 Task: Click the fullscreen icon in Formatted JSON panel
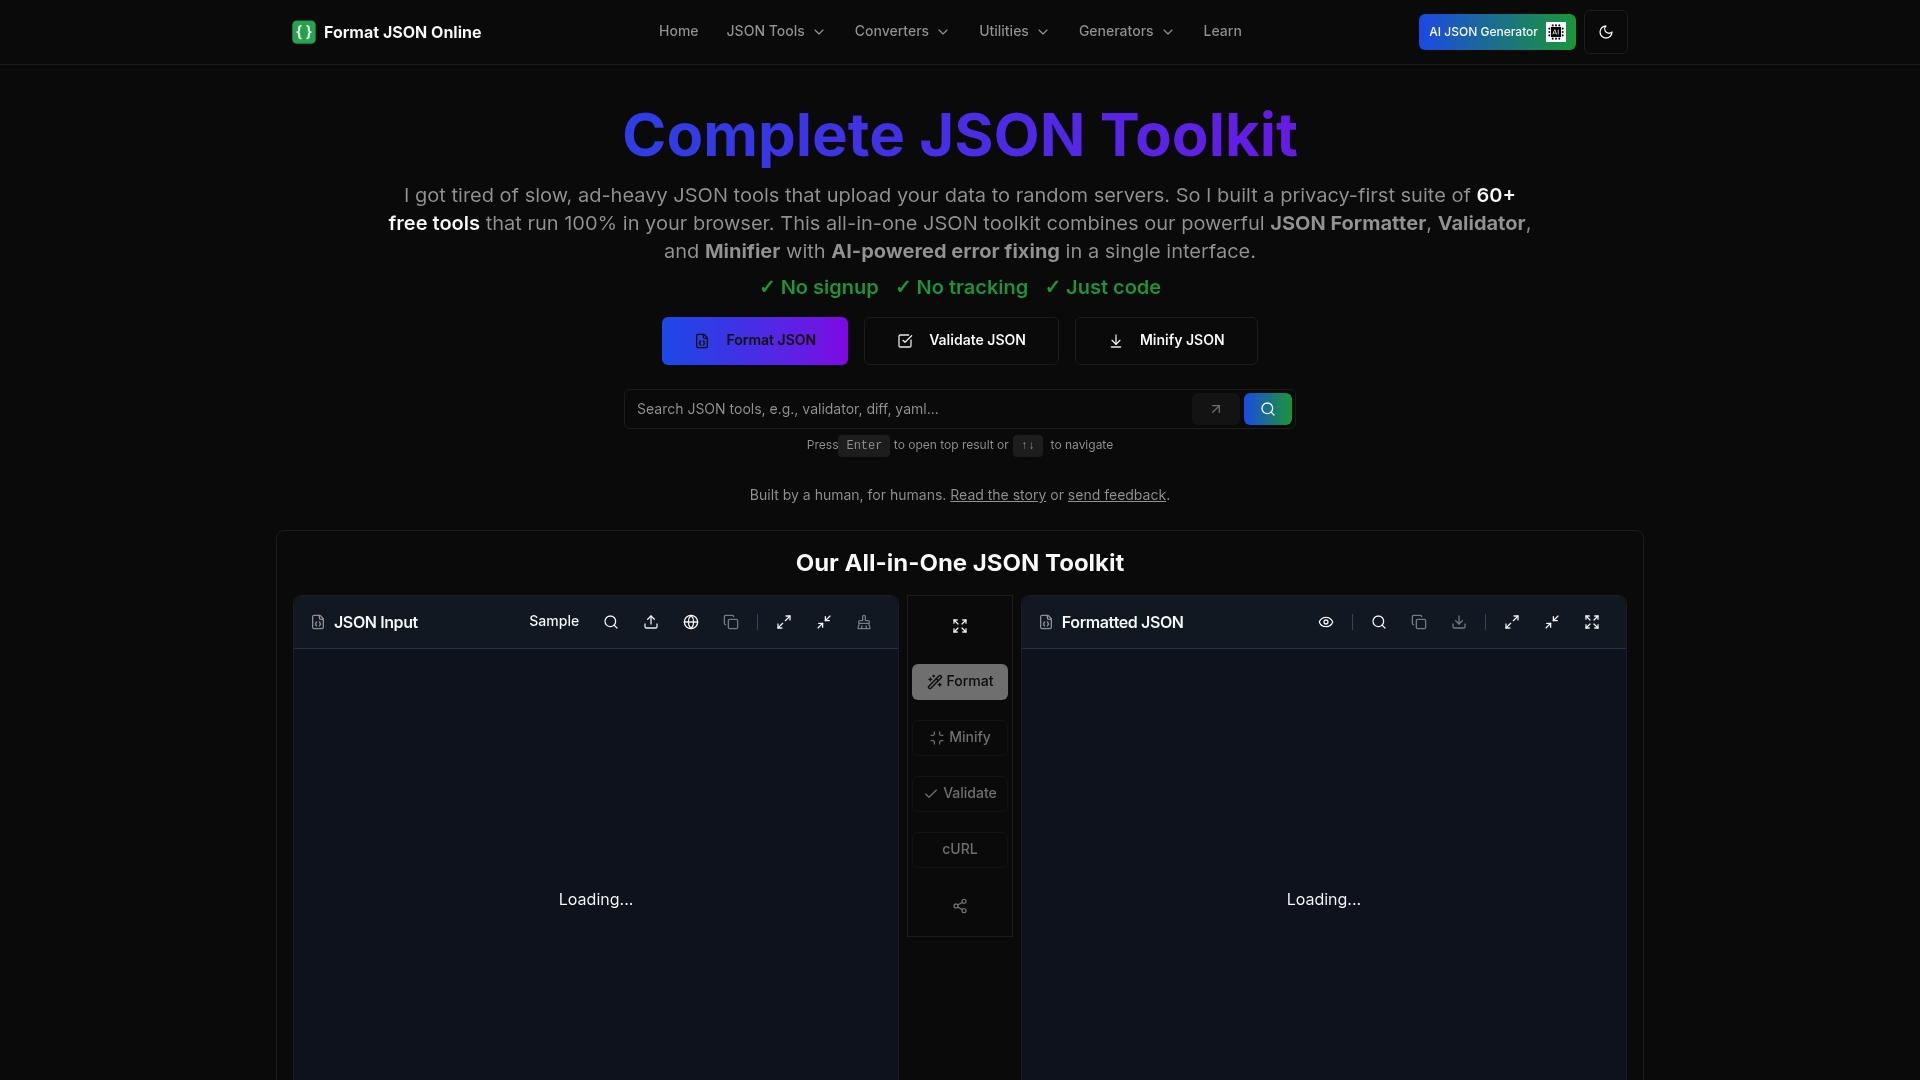coord(1592,622)
